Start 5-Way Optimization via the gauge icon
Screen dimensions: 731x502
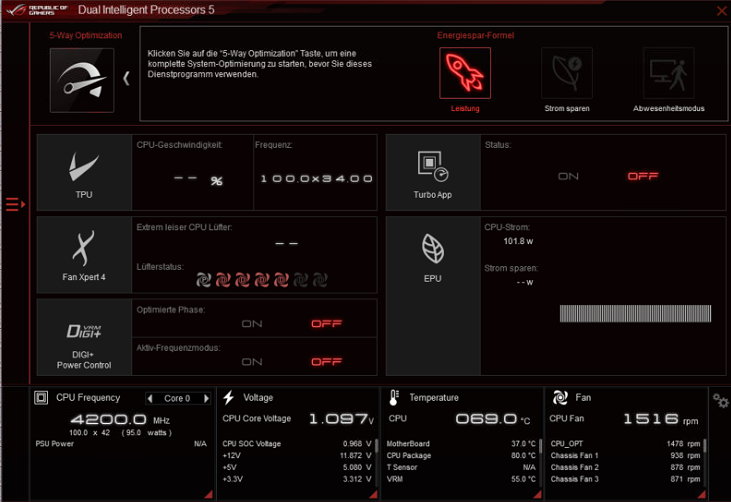pyautogui.click(x=82, y=80)
